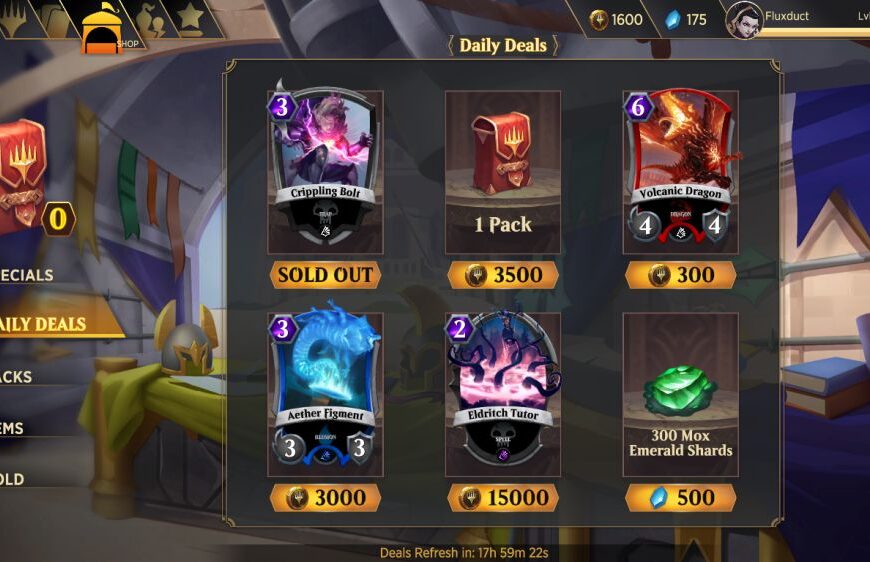Buy Volcanic Dragon for 300 gold
Screen dimensions: 870x562
(x=681, y=275)
